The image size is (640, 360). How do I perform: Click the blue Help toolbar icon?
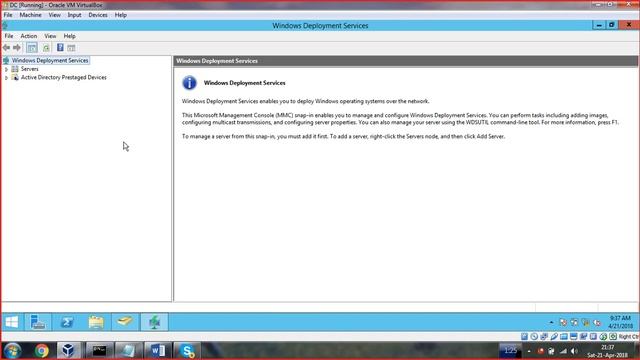tap(60, 47)
